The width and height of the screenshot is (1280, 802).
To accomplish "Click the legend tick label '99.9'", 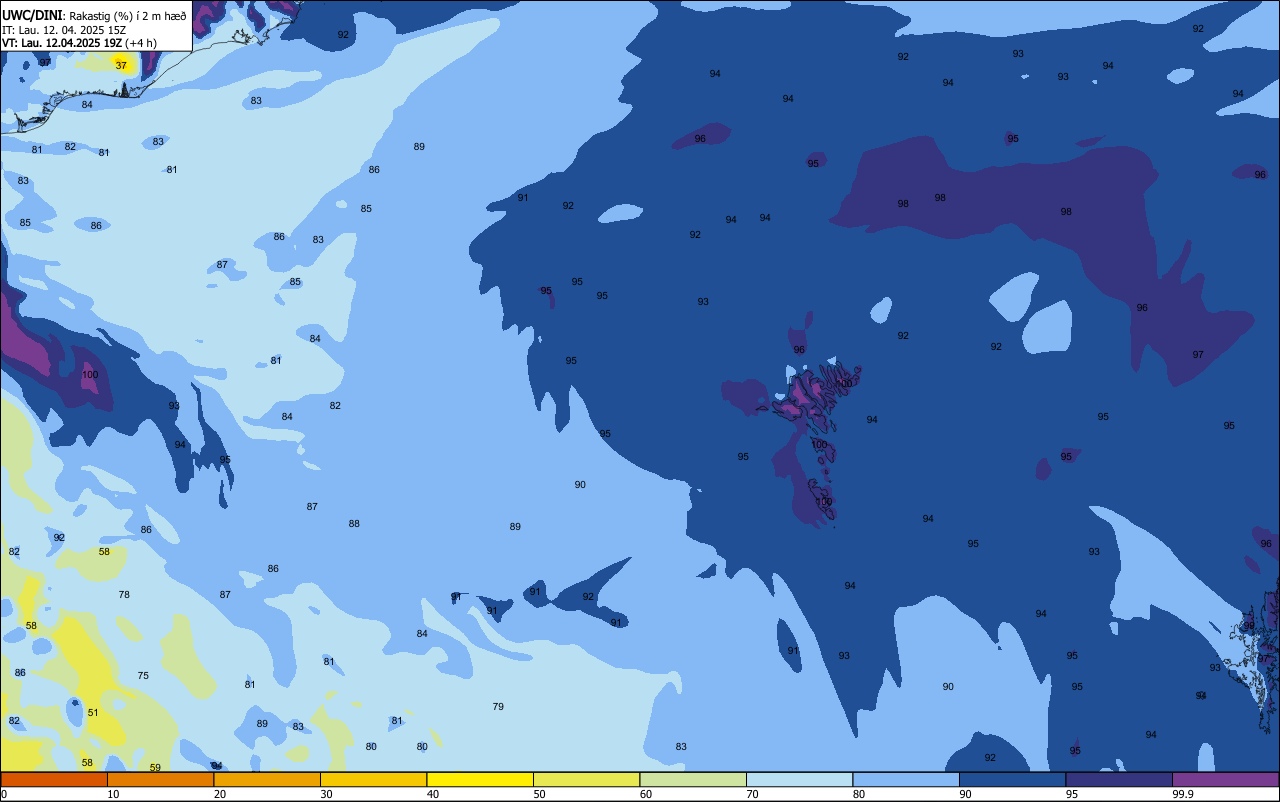I will [x=1183, y=794].
